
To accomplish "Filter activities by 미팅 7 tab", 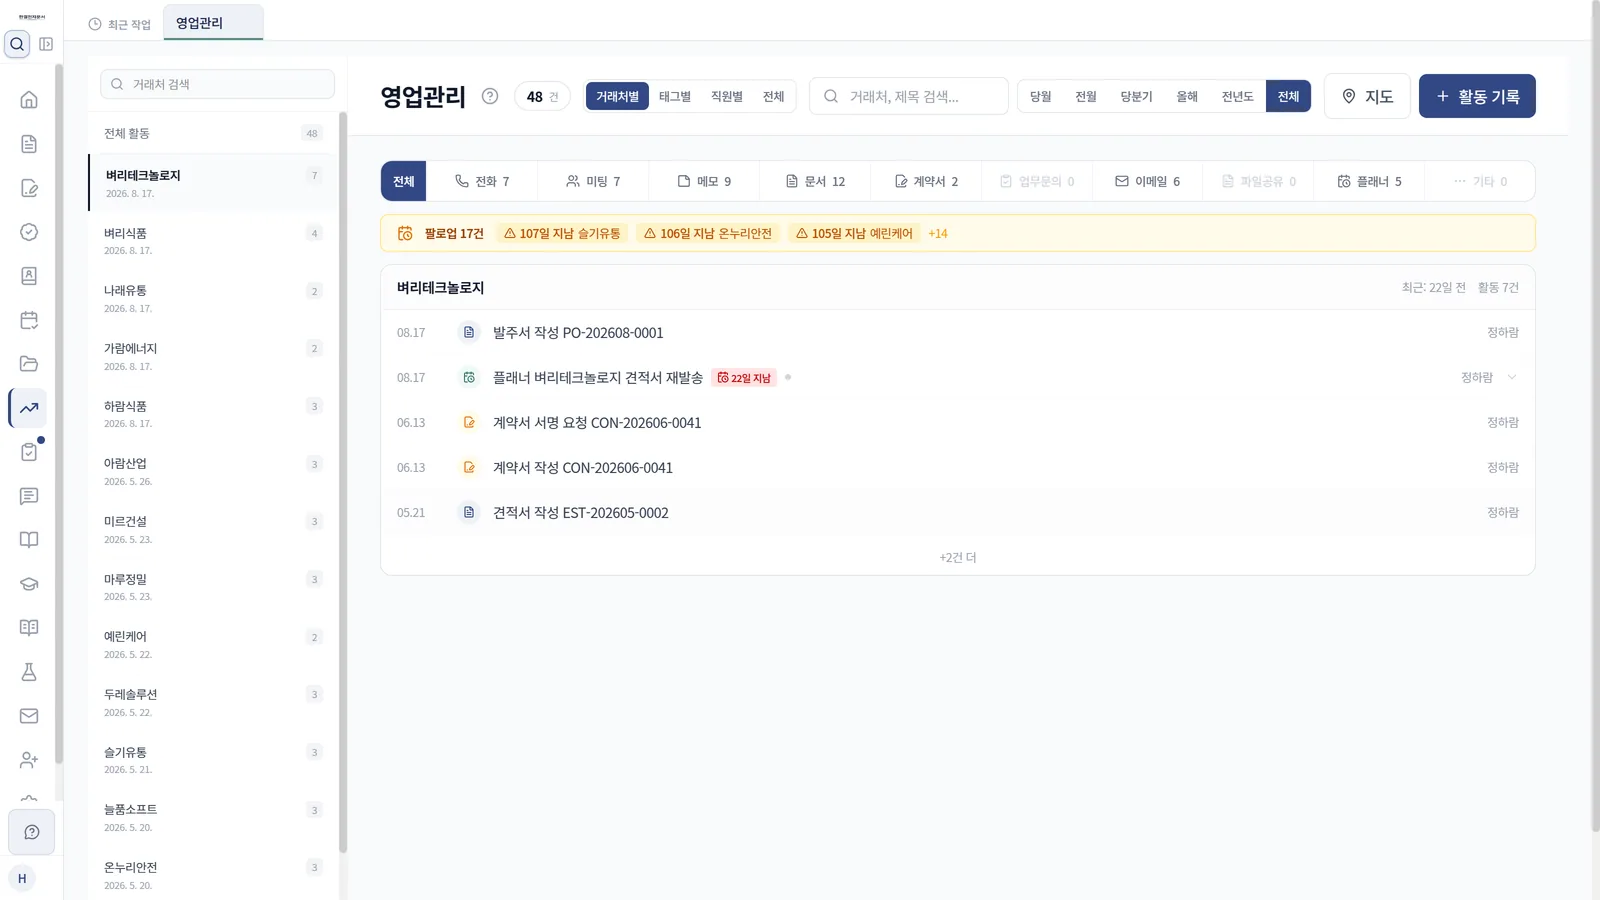I will click(593, 181).
